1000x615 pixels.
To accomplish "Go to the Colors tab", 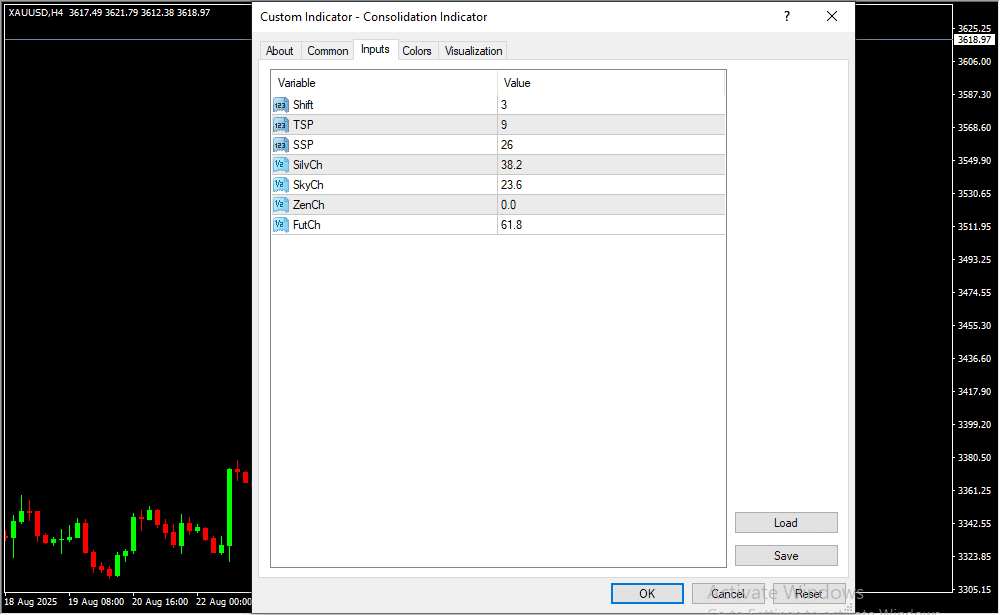I will [x=417, y=51].
